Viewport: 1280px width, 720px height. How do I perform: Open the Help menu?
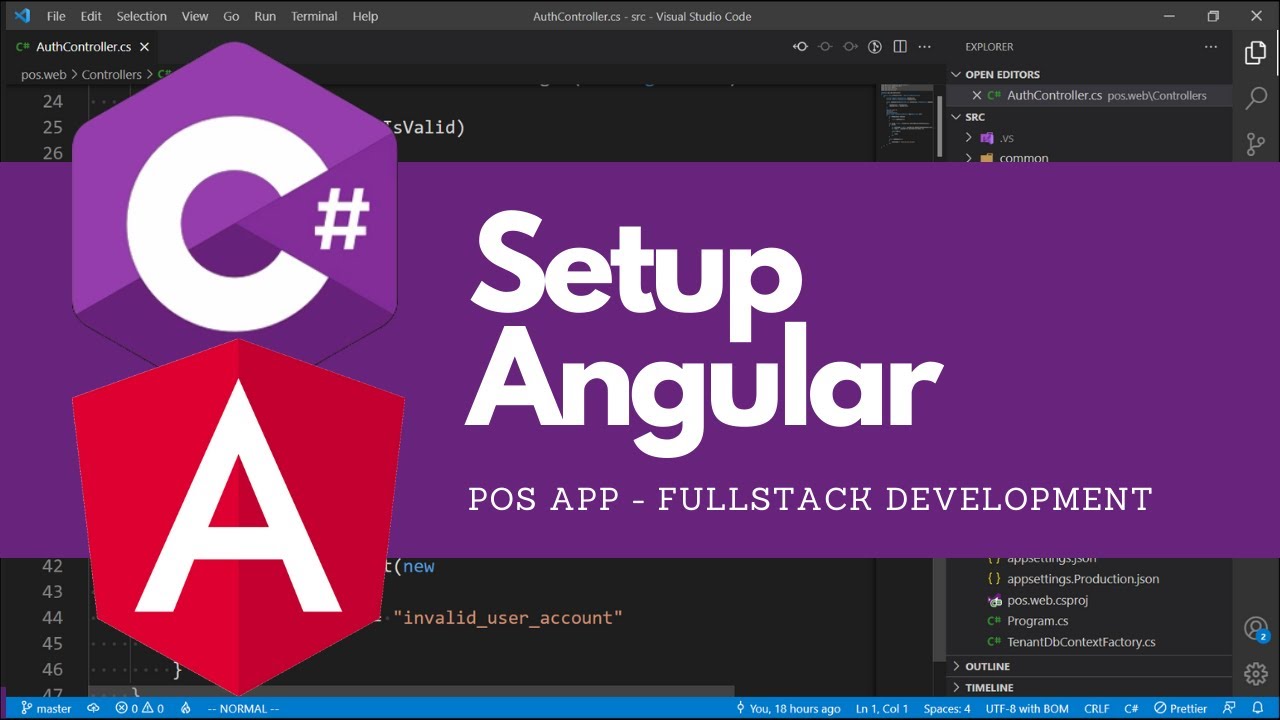coord(366,16)
